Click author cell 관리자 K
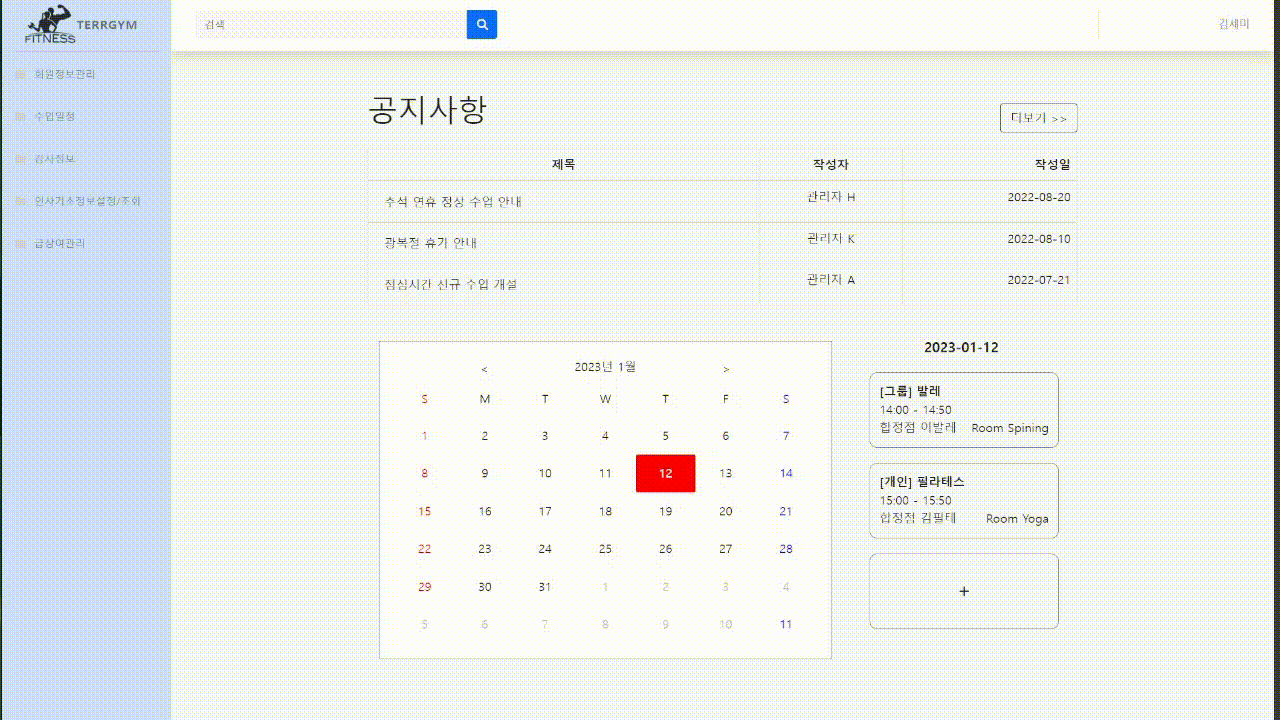Screen dimensions: 1280x720 tap(831, 239)
